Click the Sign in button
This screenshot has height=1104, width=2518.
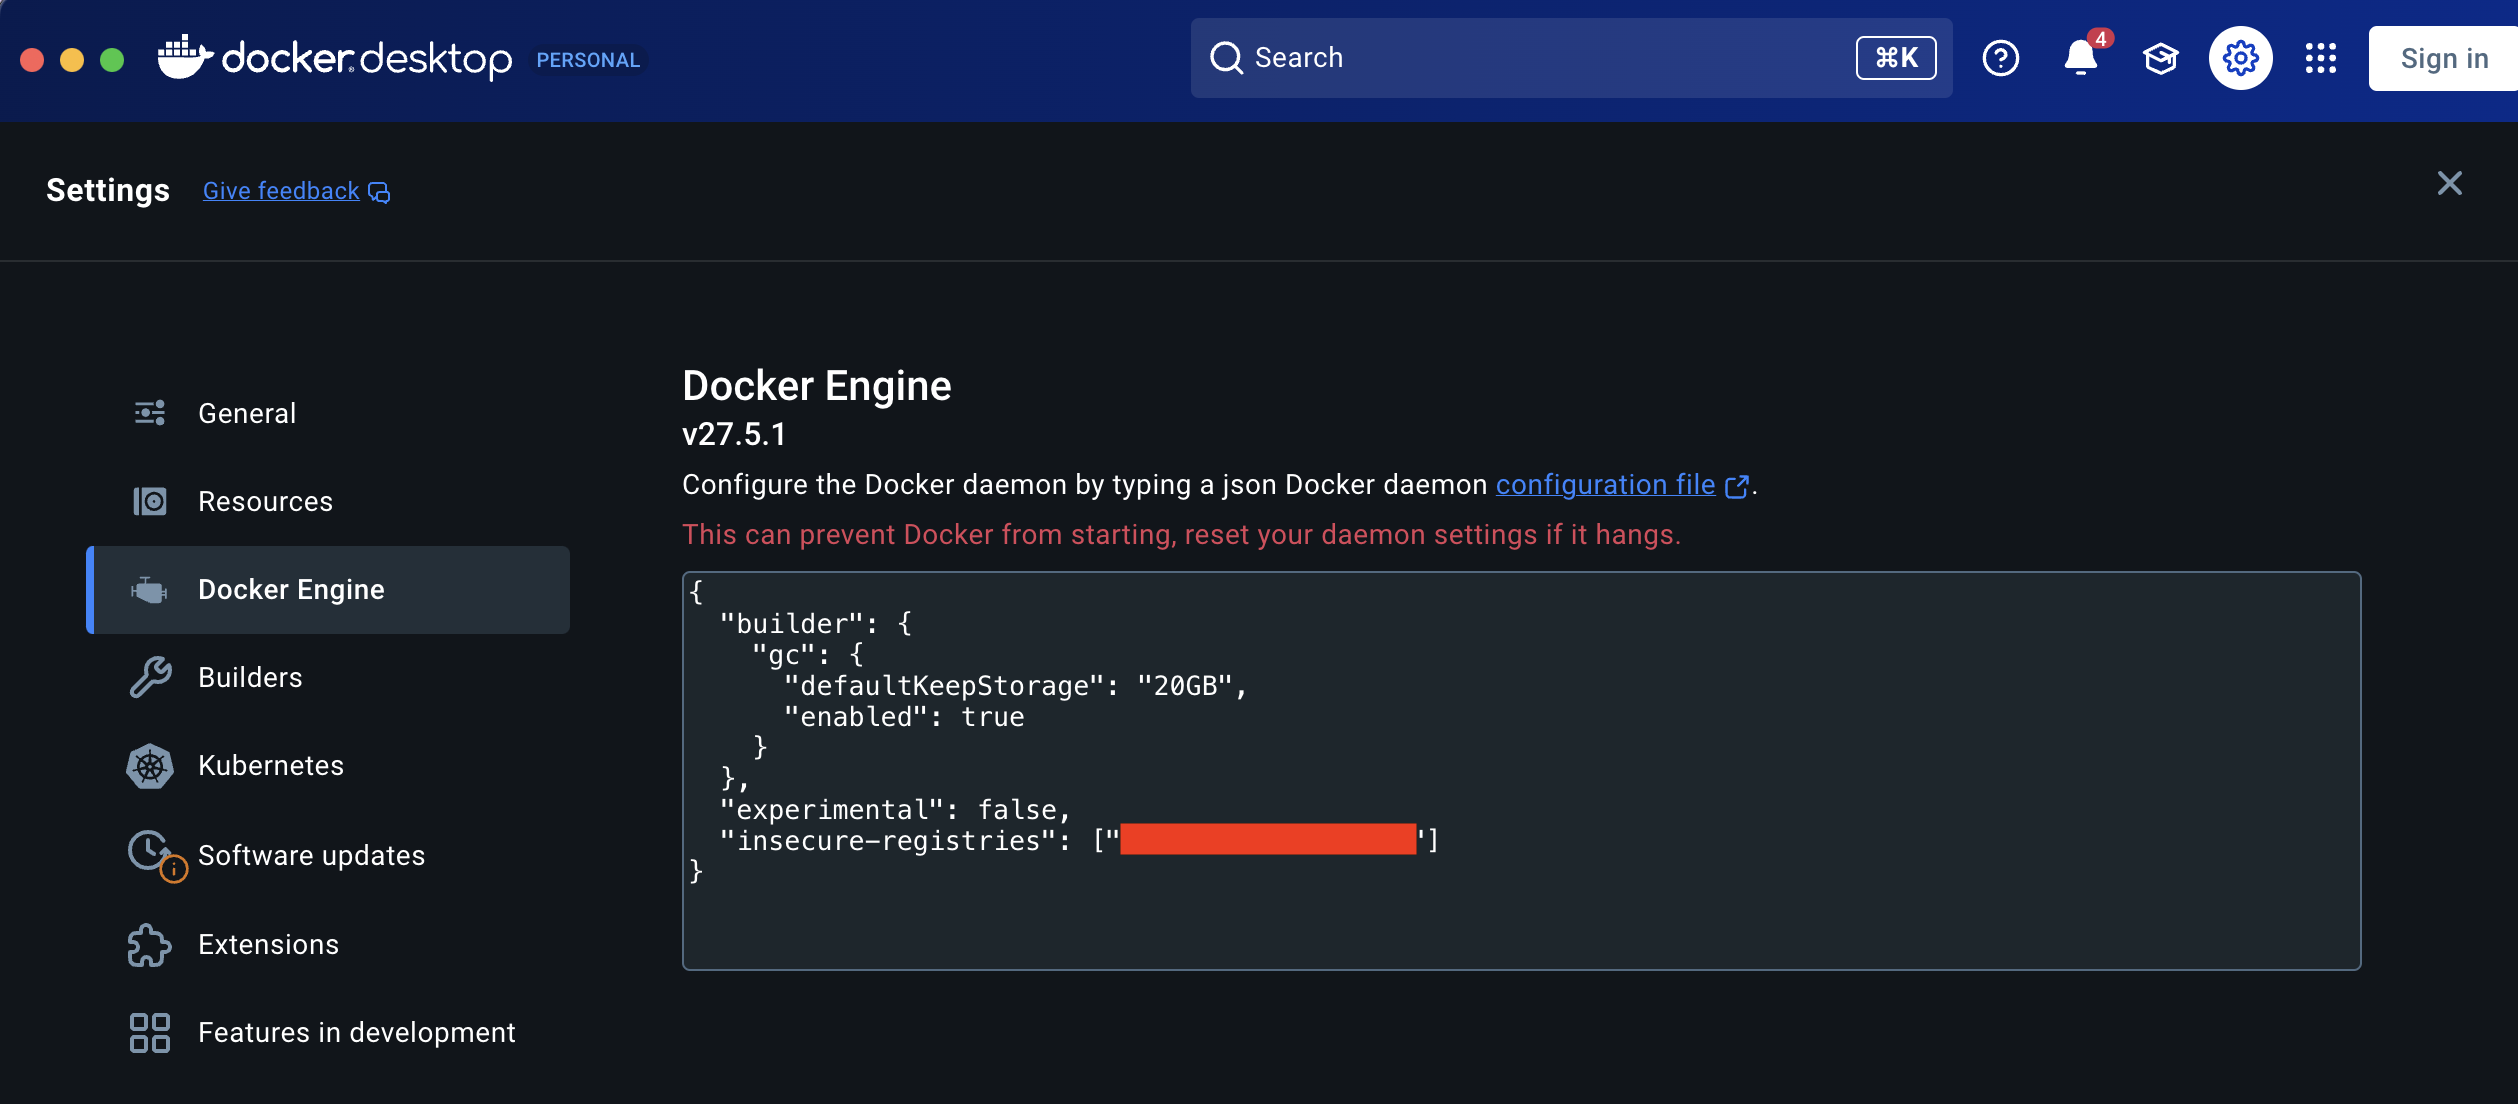[2443, 58]
